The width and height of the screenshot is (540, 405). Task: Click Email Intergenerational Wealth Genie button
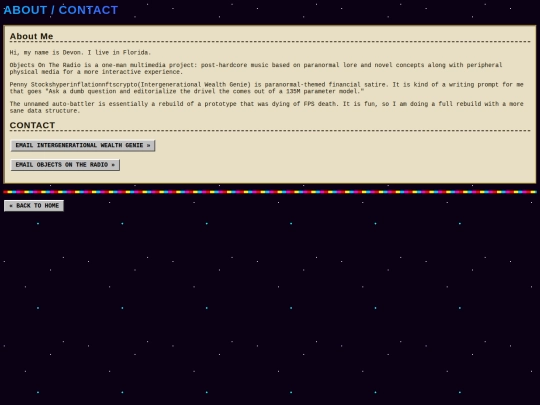tap(83, 145)
